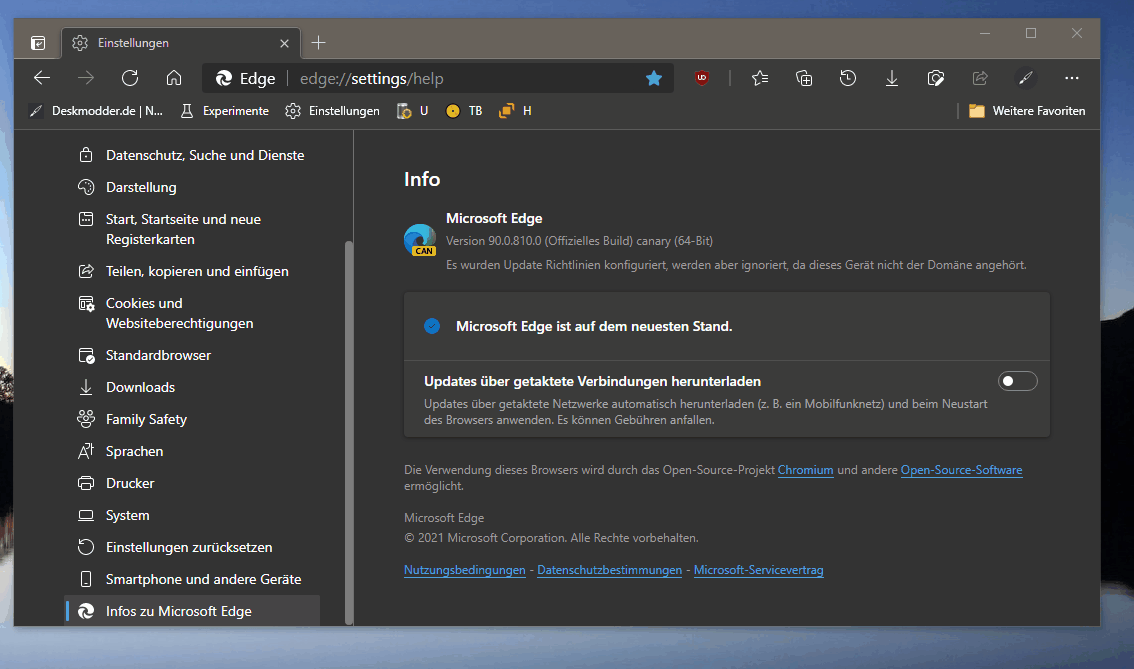The image size is (1134, 669).
Task: Open the TB favorite
Action: (x=464, y=111)
